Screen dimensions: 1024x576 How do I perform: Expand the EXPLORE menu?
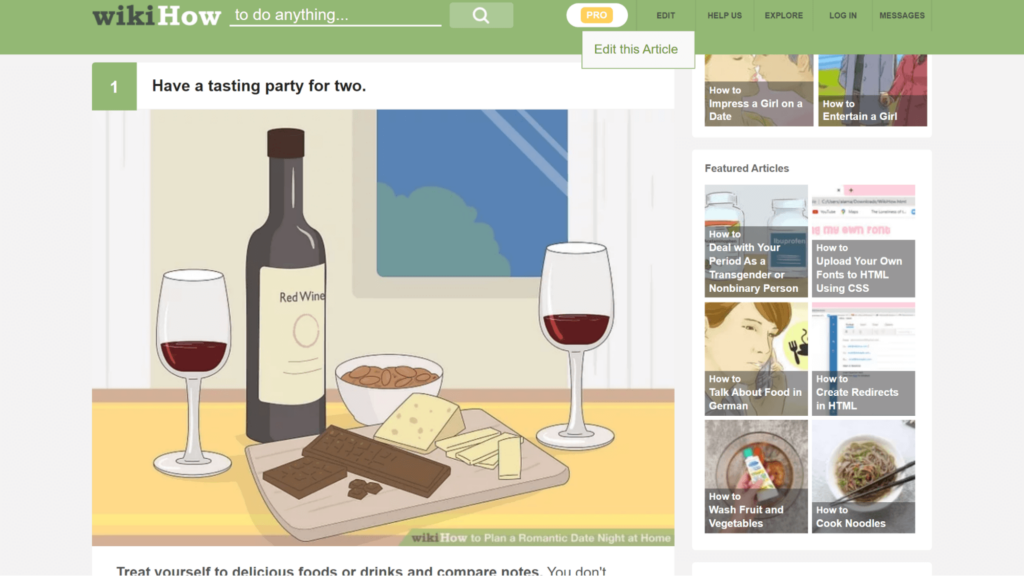pos(784,16)
